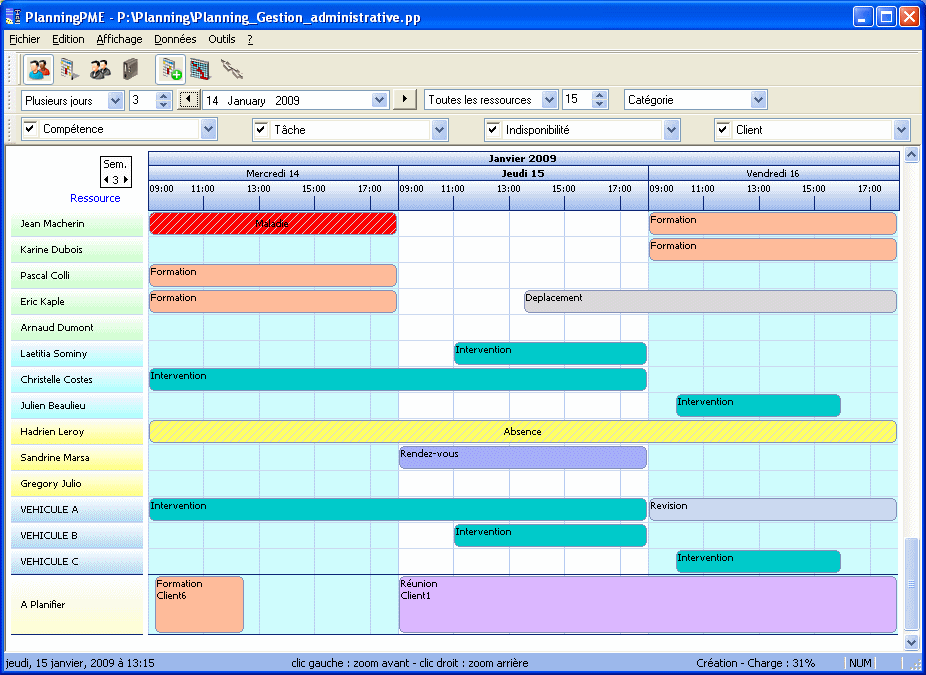Toggle the Indisponibilité filter checkbox

[x=493, y=129]
